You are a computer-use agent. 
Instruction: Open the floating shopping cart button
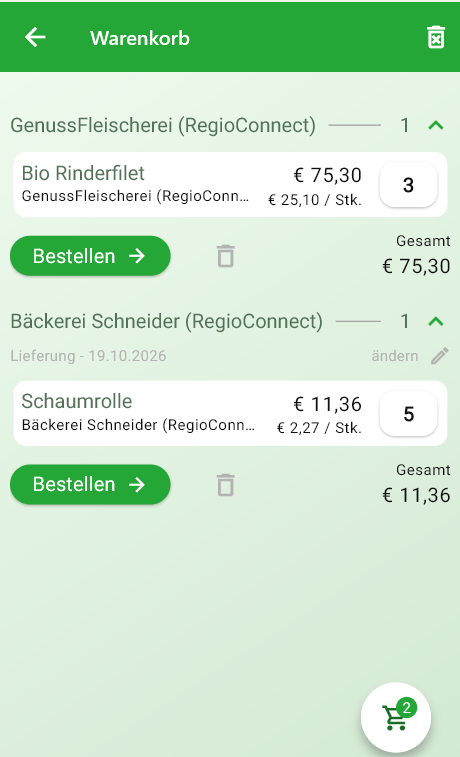[x=396, y=717]
